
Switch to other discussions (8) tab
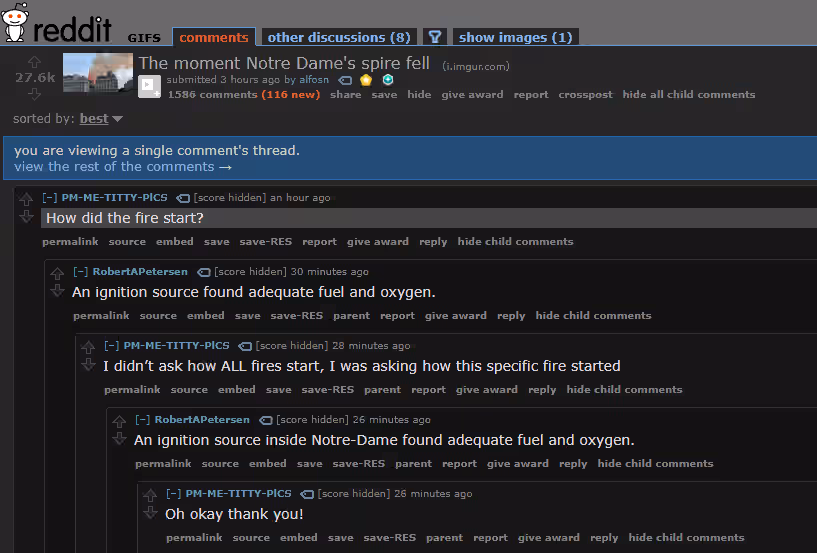pyautogui.click(x=339, y=37)
